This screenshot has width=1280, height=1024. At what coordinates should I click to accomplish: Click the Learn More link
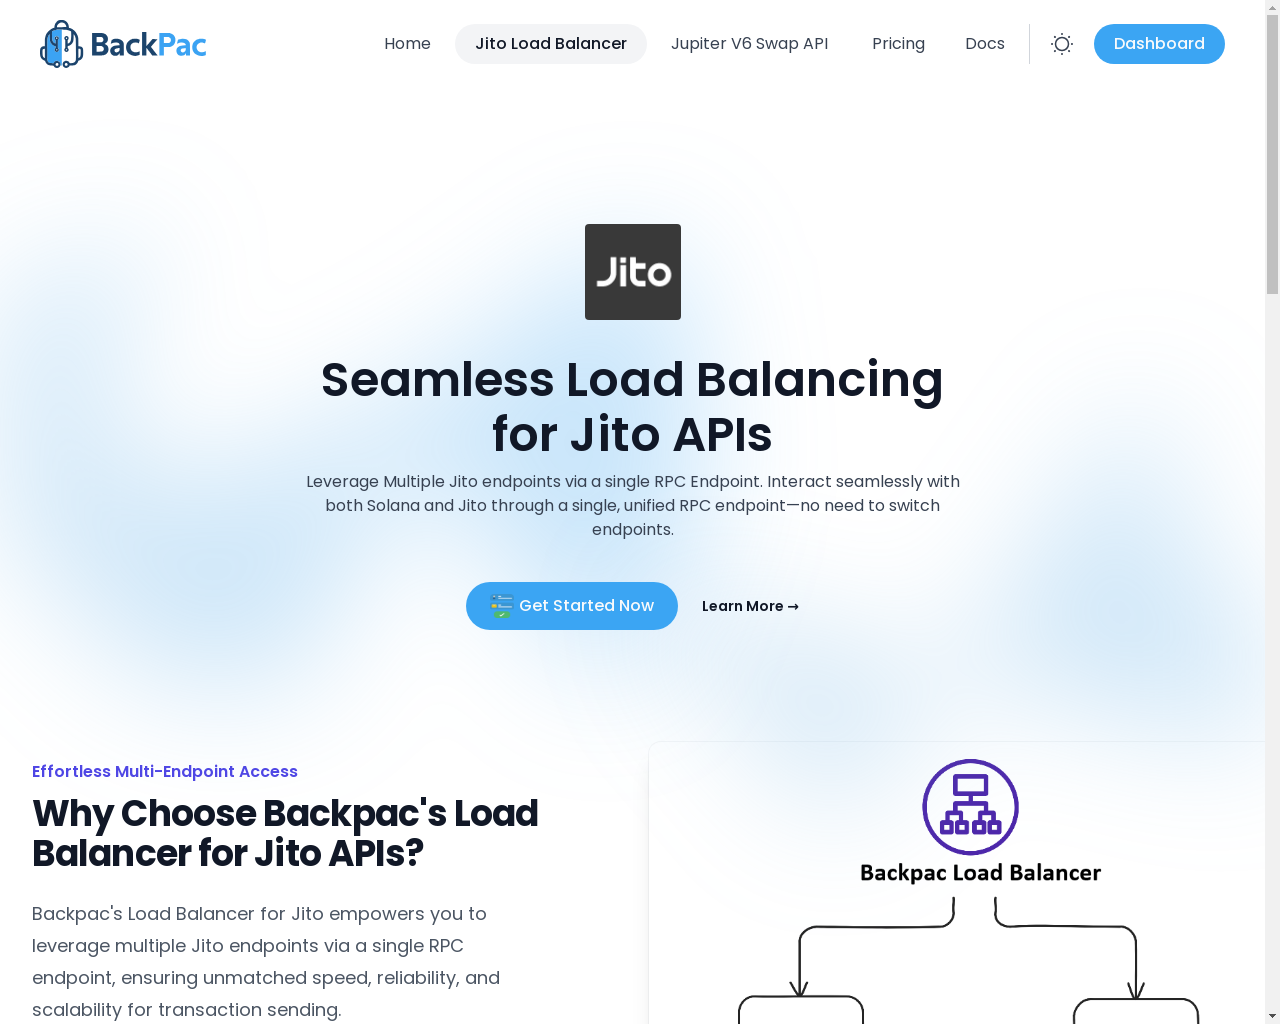point(750,606)
